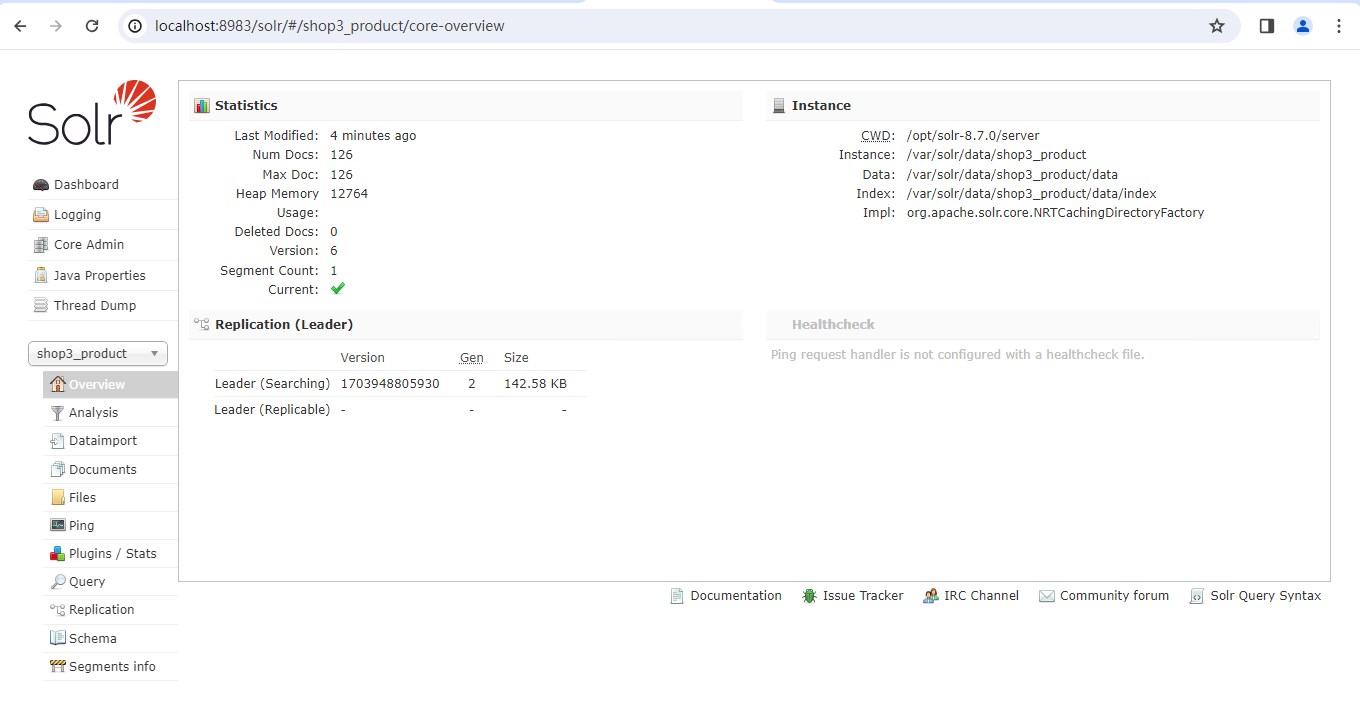Click the Community forum envelope icon
The width and height of the screenshot is (1360, 706).
point(1047,596)
